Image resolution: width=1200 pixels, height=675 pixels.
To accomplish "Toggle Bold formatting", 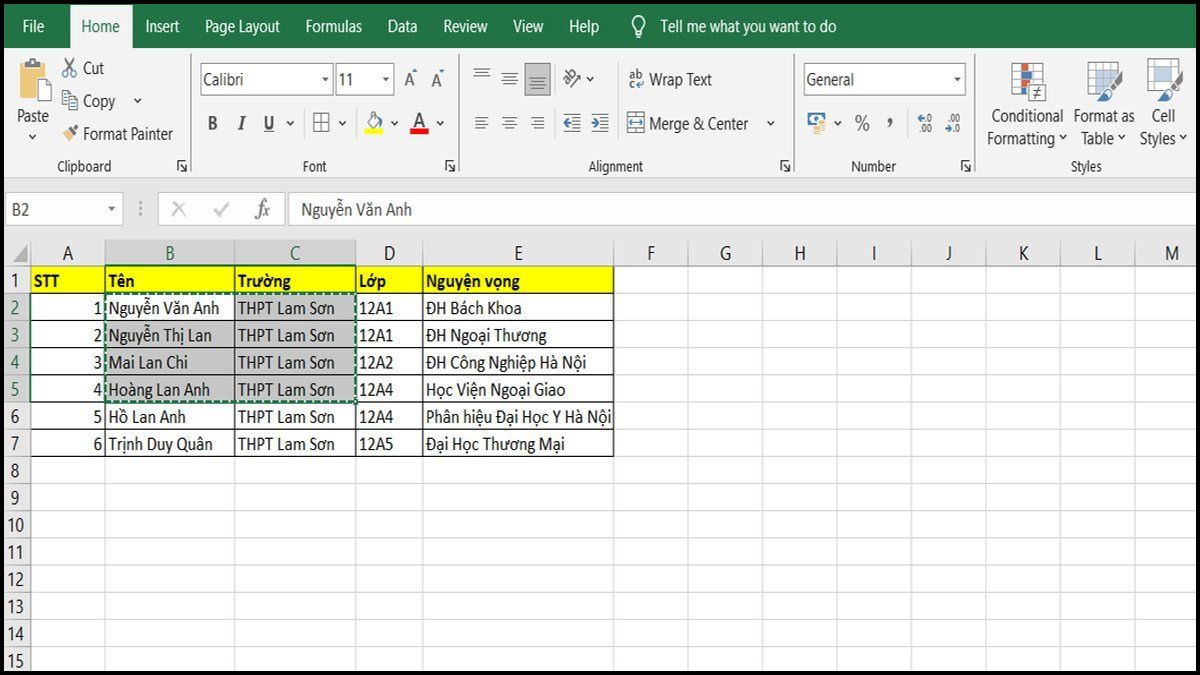I will (213, 124).
